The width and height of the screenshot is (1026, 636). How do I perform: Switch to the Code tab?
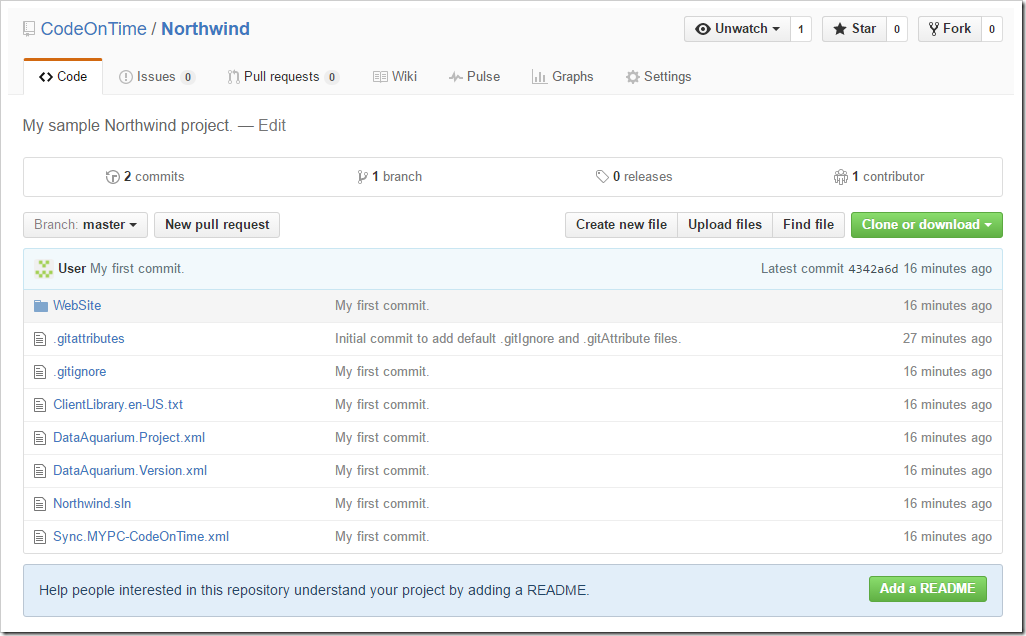coord(63,77)
